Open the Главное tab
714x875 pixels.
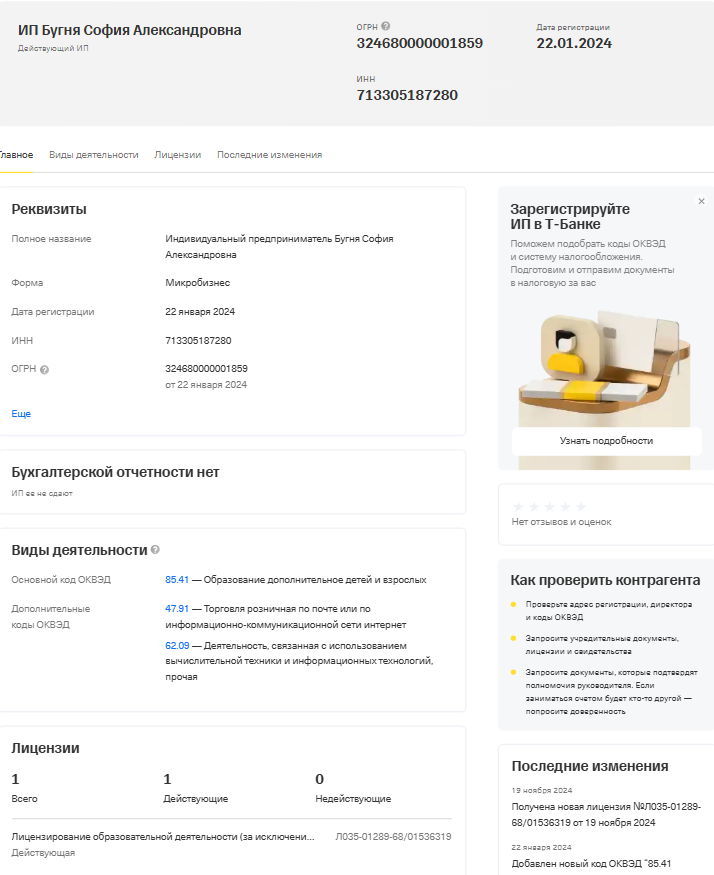pos(15,155)
